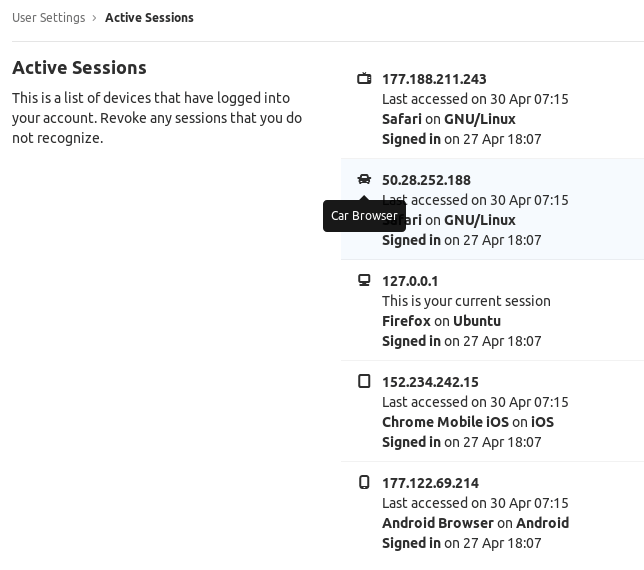Click "Android Browser on Android" text
This screenshot has height=570, width=644.
[x=475, y=523]
